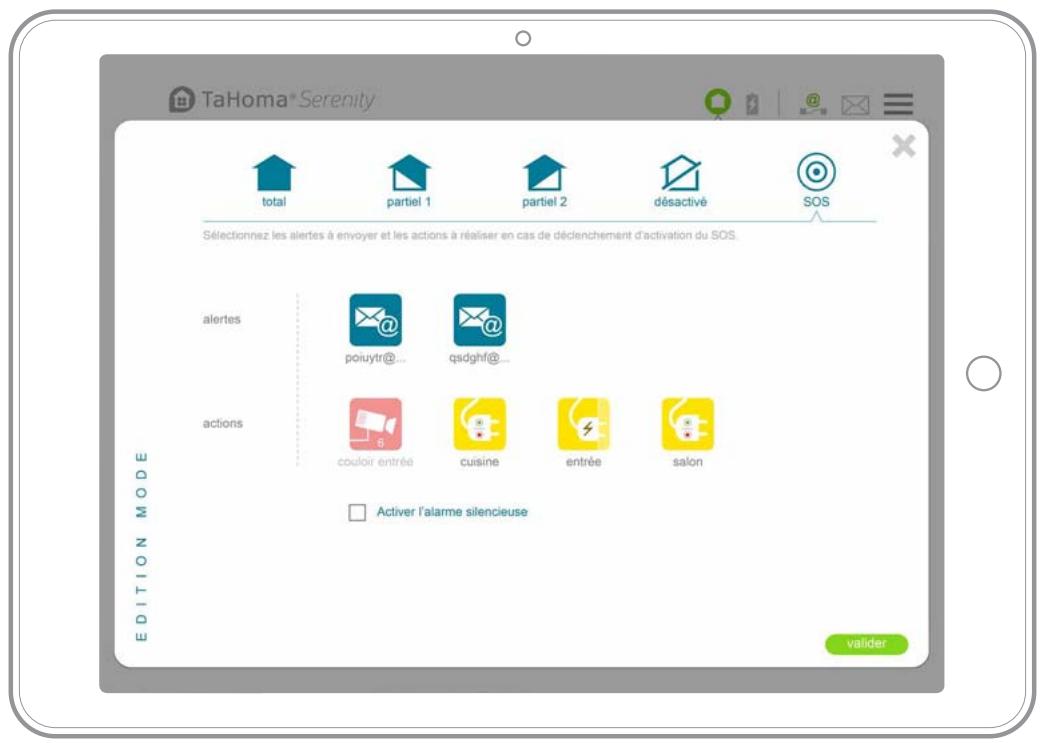Select the désactivé mode tab
1040x743 pixels.
click(x=681, y=180)
